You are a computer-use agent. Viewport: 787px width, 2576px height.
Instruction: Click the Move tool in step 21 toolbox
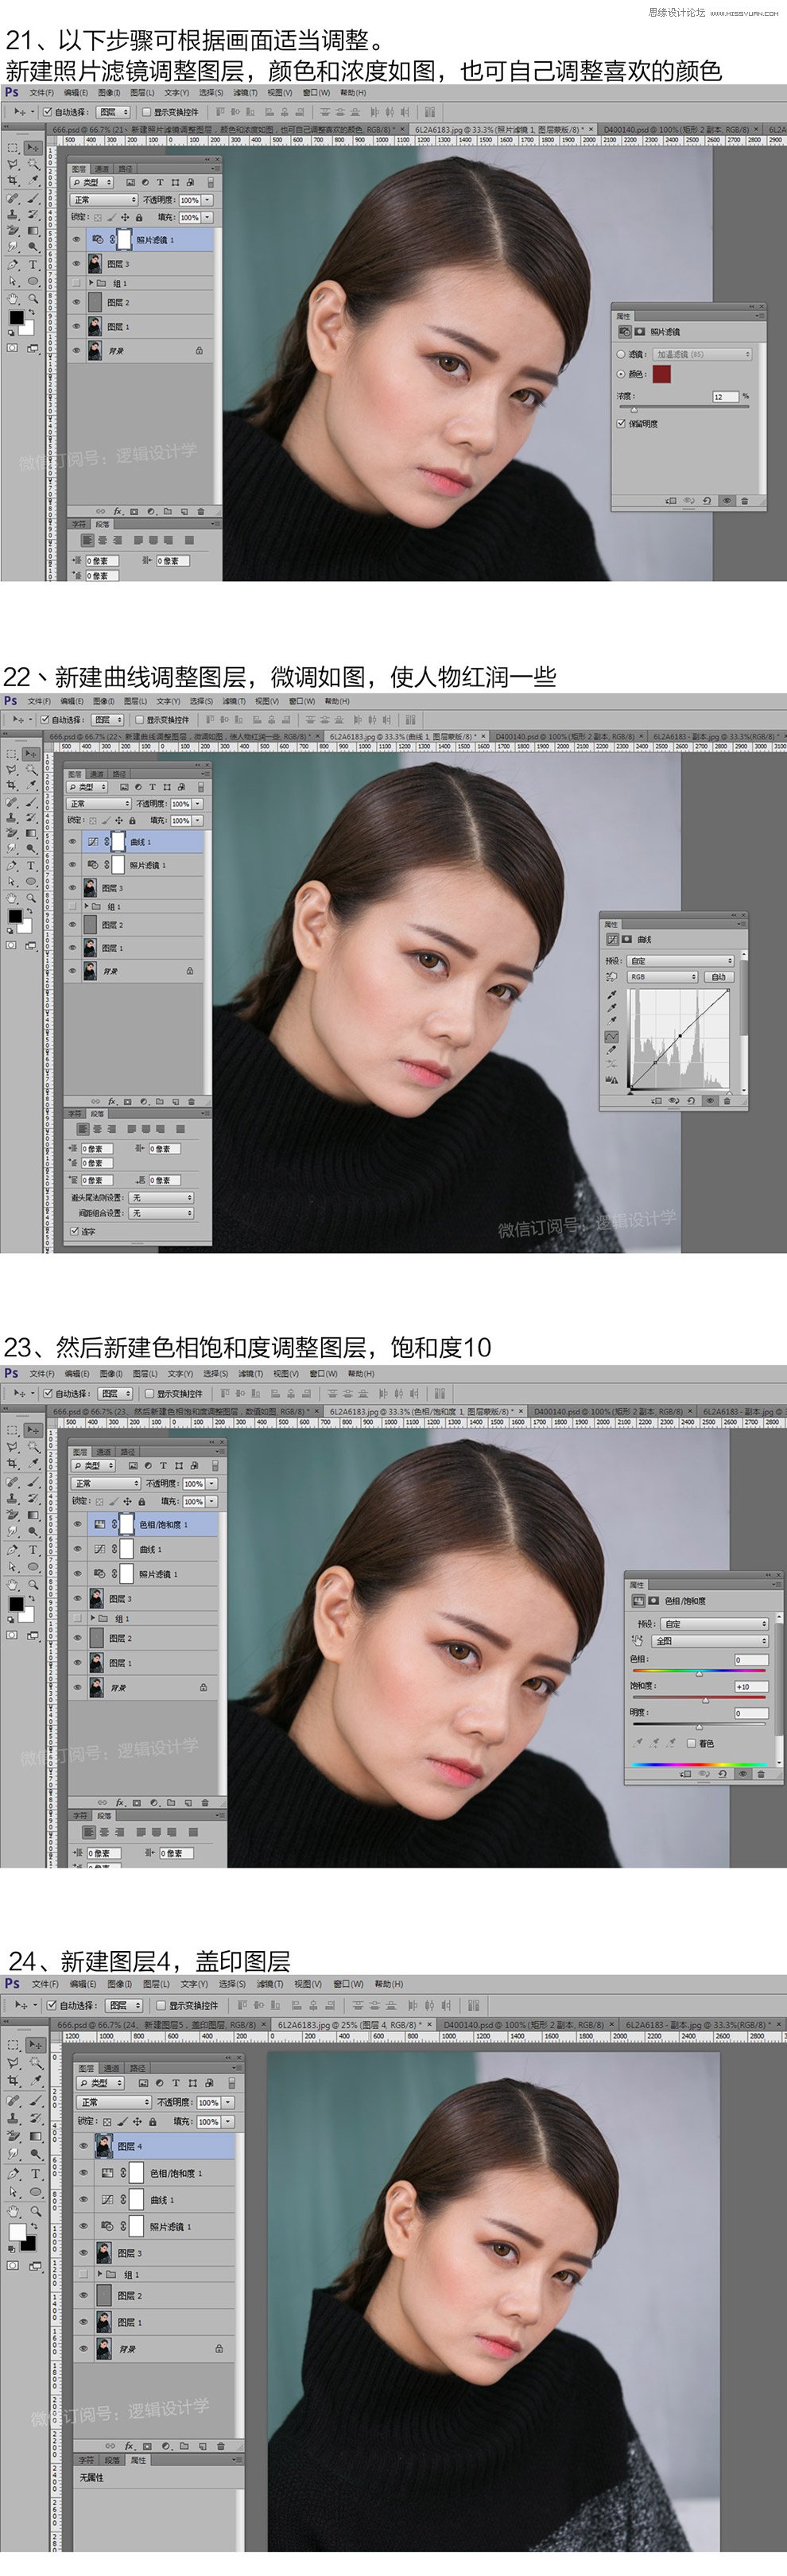click(33, 147)
